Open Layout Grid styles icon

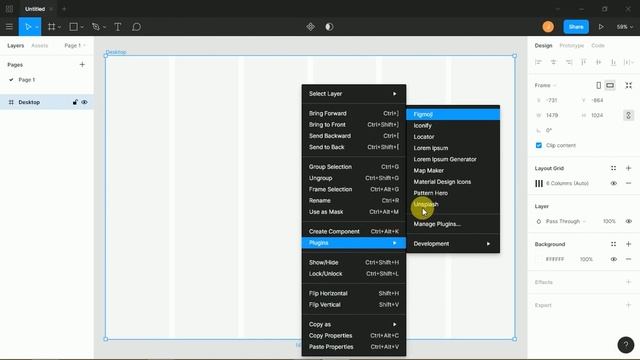613,168
